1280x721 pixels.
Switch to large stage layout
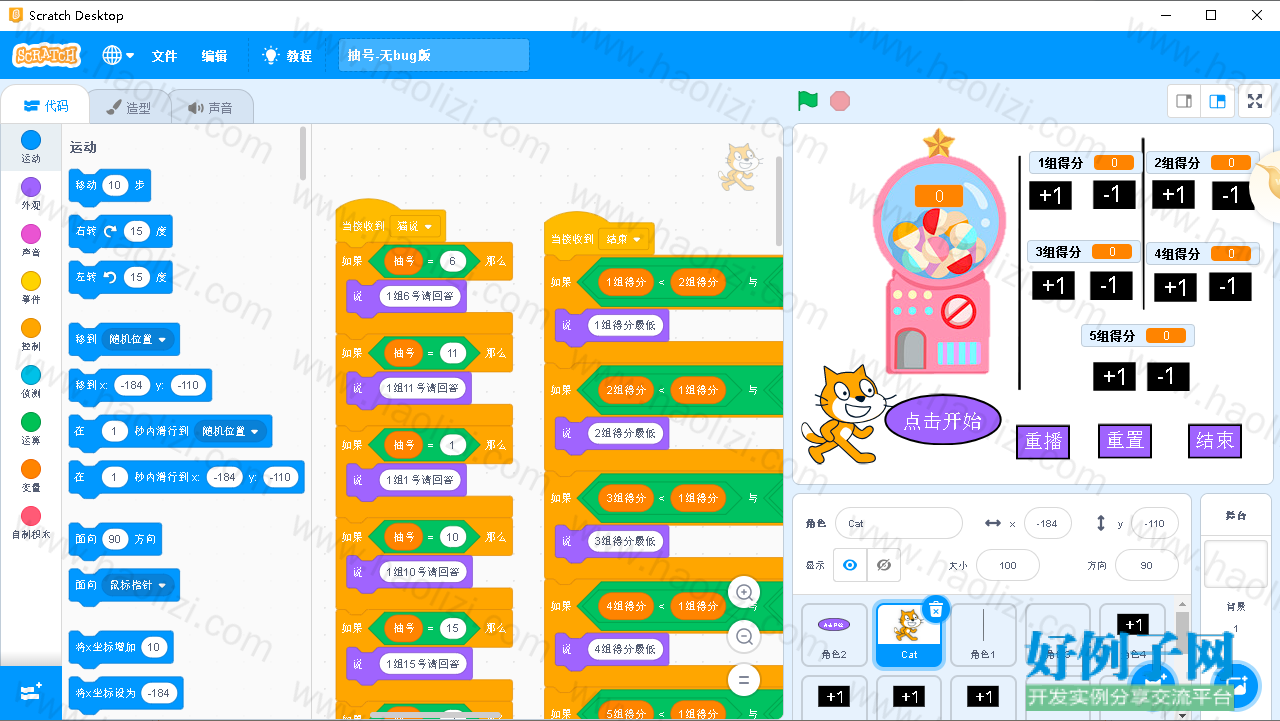[1217, 101]
